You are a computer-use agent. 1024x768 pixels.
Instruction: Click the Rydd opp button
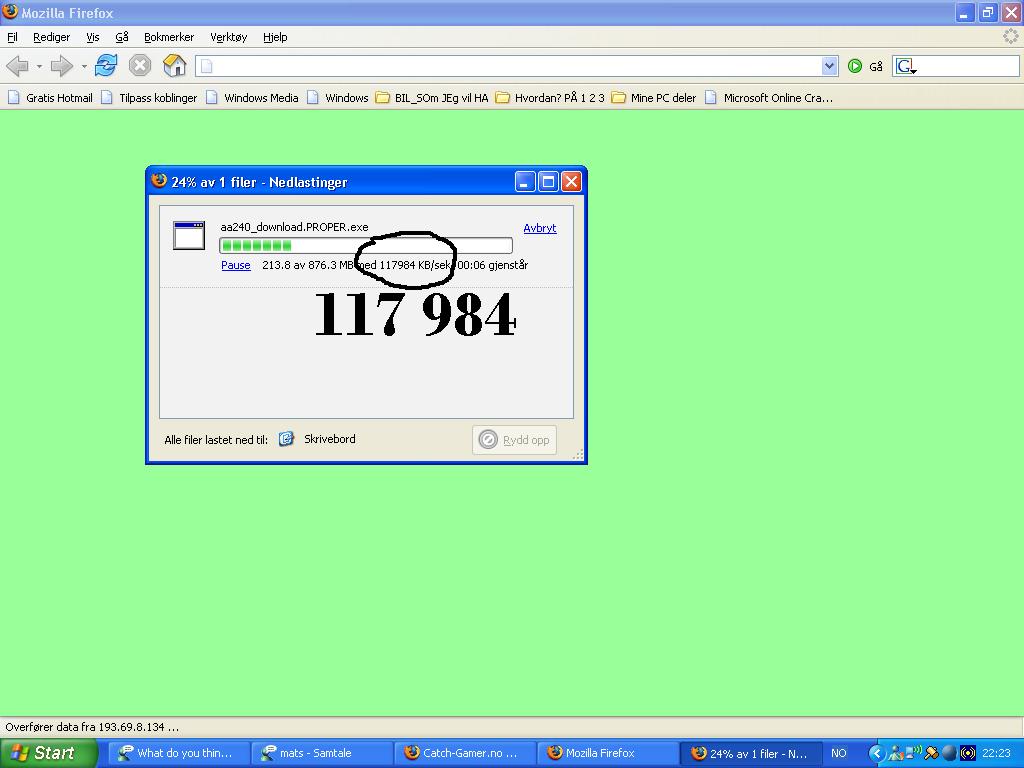[515, 440]
